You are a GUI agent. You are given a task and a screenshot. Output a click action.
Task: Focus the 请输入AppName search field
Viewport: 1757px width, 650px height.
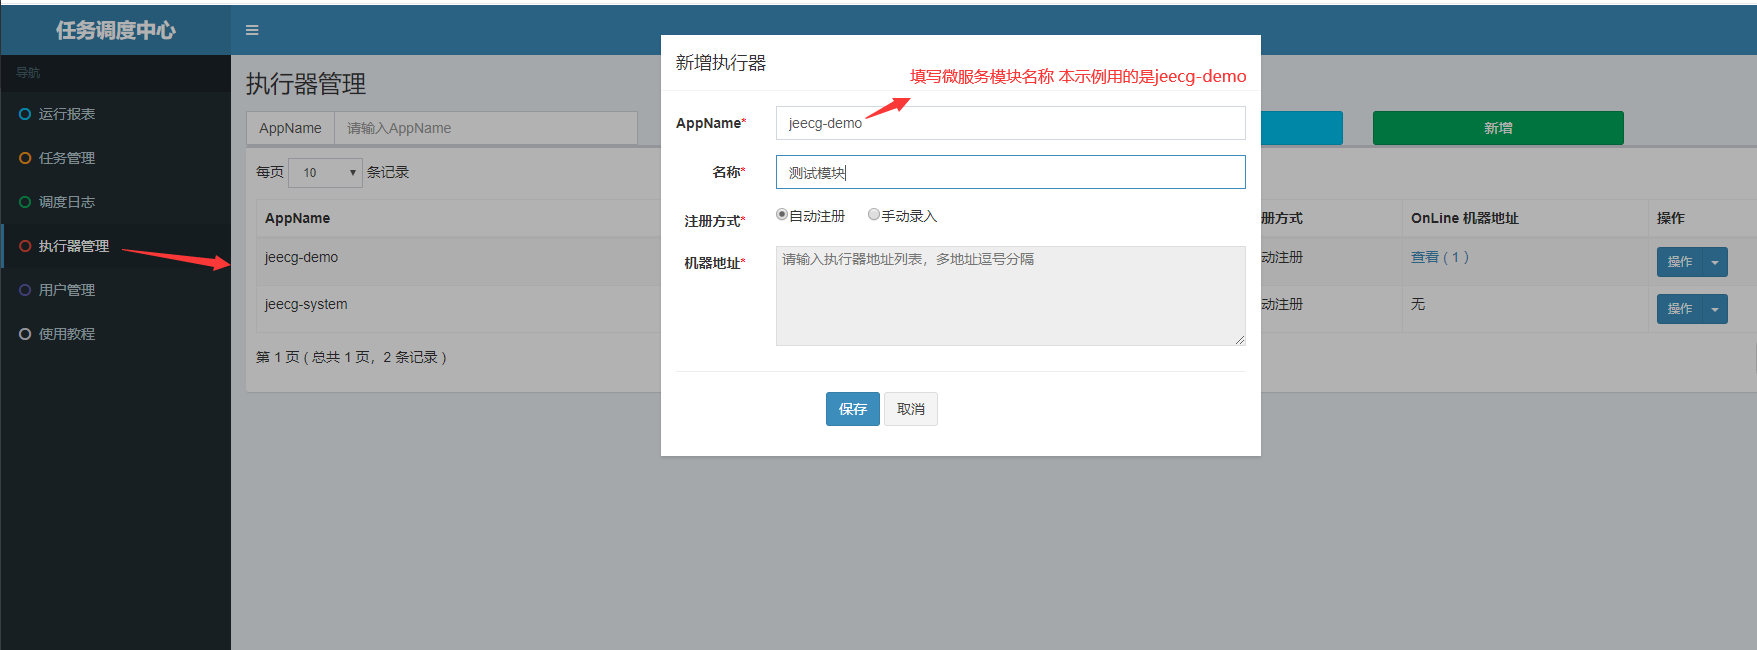[x=486, y=128]
